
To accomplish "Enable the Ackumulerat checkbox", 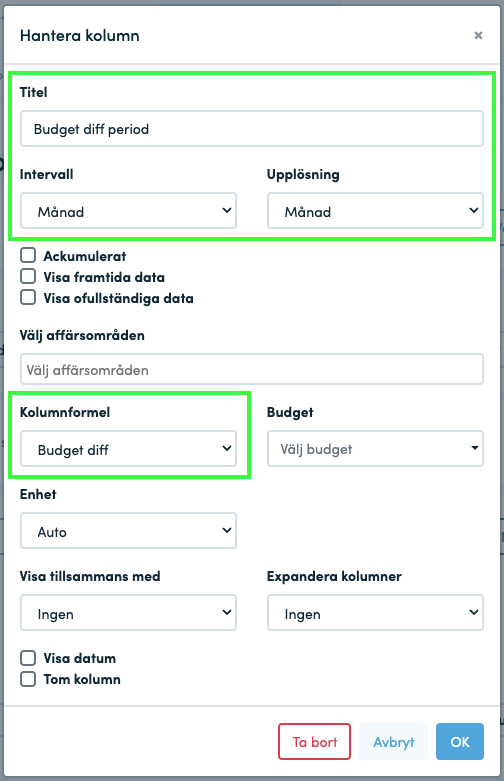I will tap(28, 255).
